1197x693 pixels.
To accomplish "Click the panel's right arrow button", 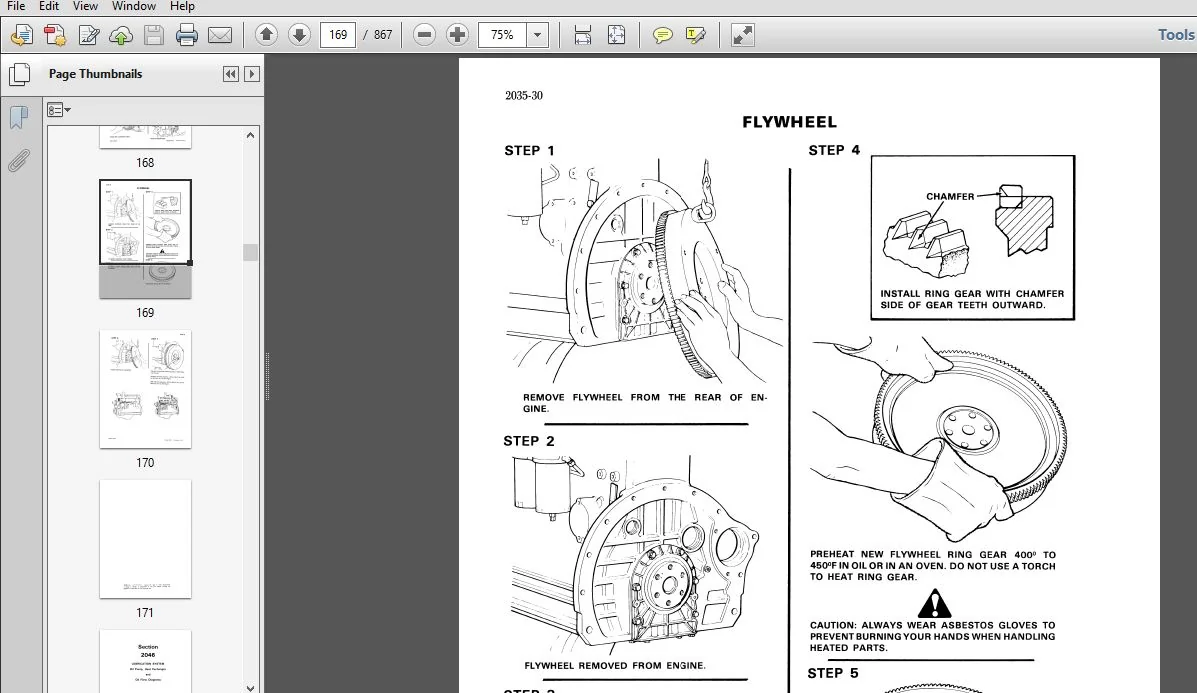I will click(x=251, y=74).
